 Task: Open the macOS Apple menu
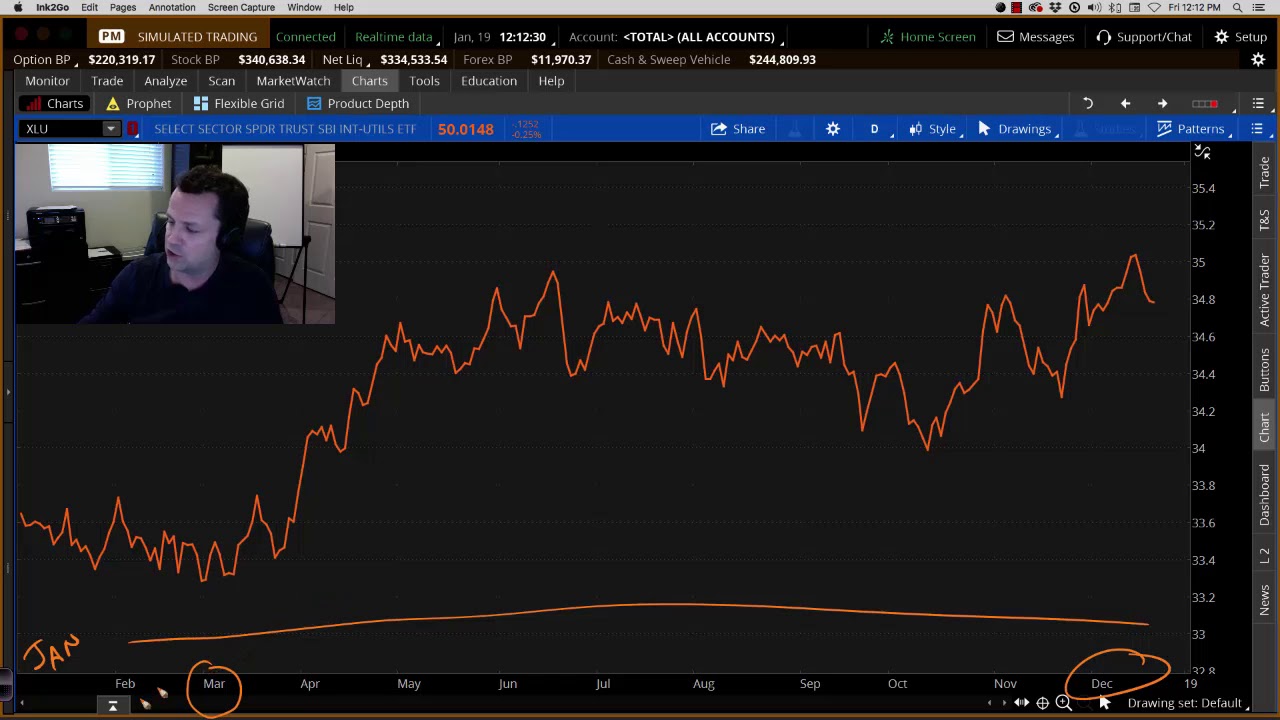(17, 7)
